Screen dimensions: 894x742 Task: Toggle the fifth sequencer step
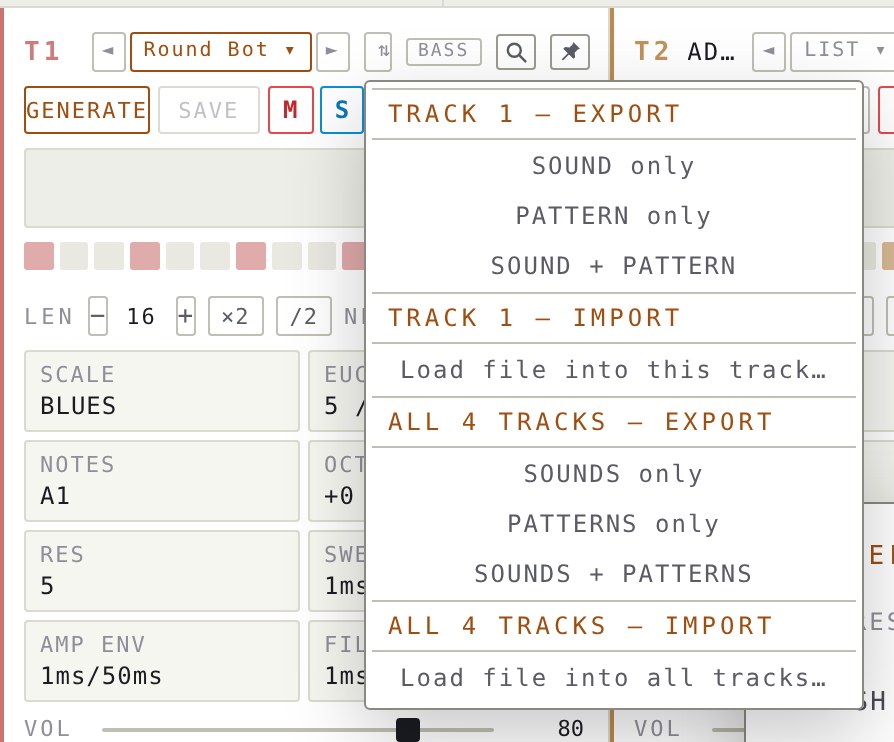180,256
